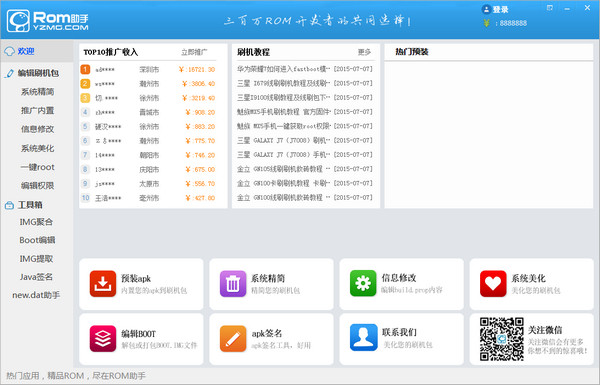This screenshot has width=600, height=385.
Task: Open IMG提取 tool in sidebar
Action: [36, 259]
